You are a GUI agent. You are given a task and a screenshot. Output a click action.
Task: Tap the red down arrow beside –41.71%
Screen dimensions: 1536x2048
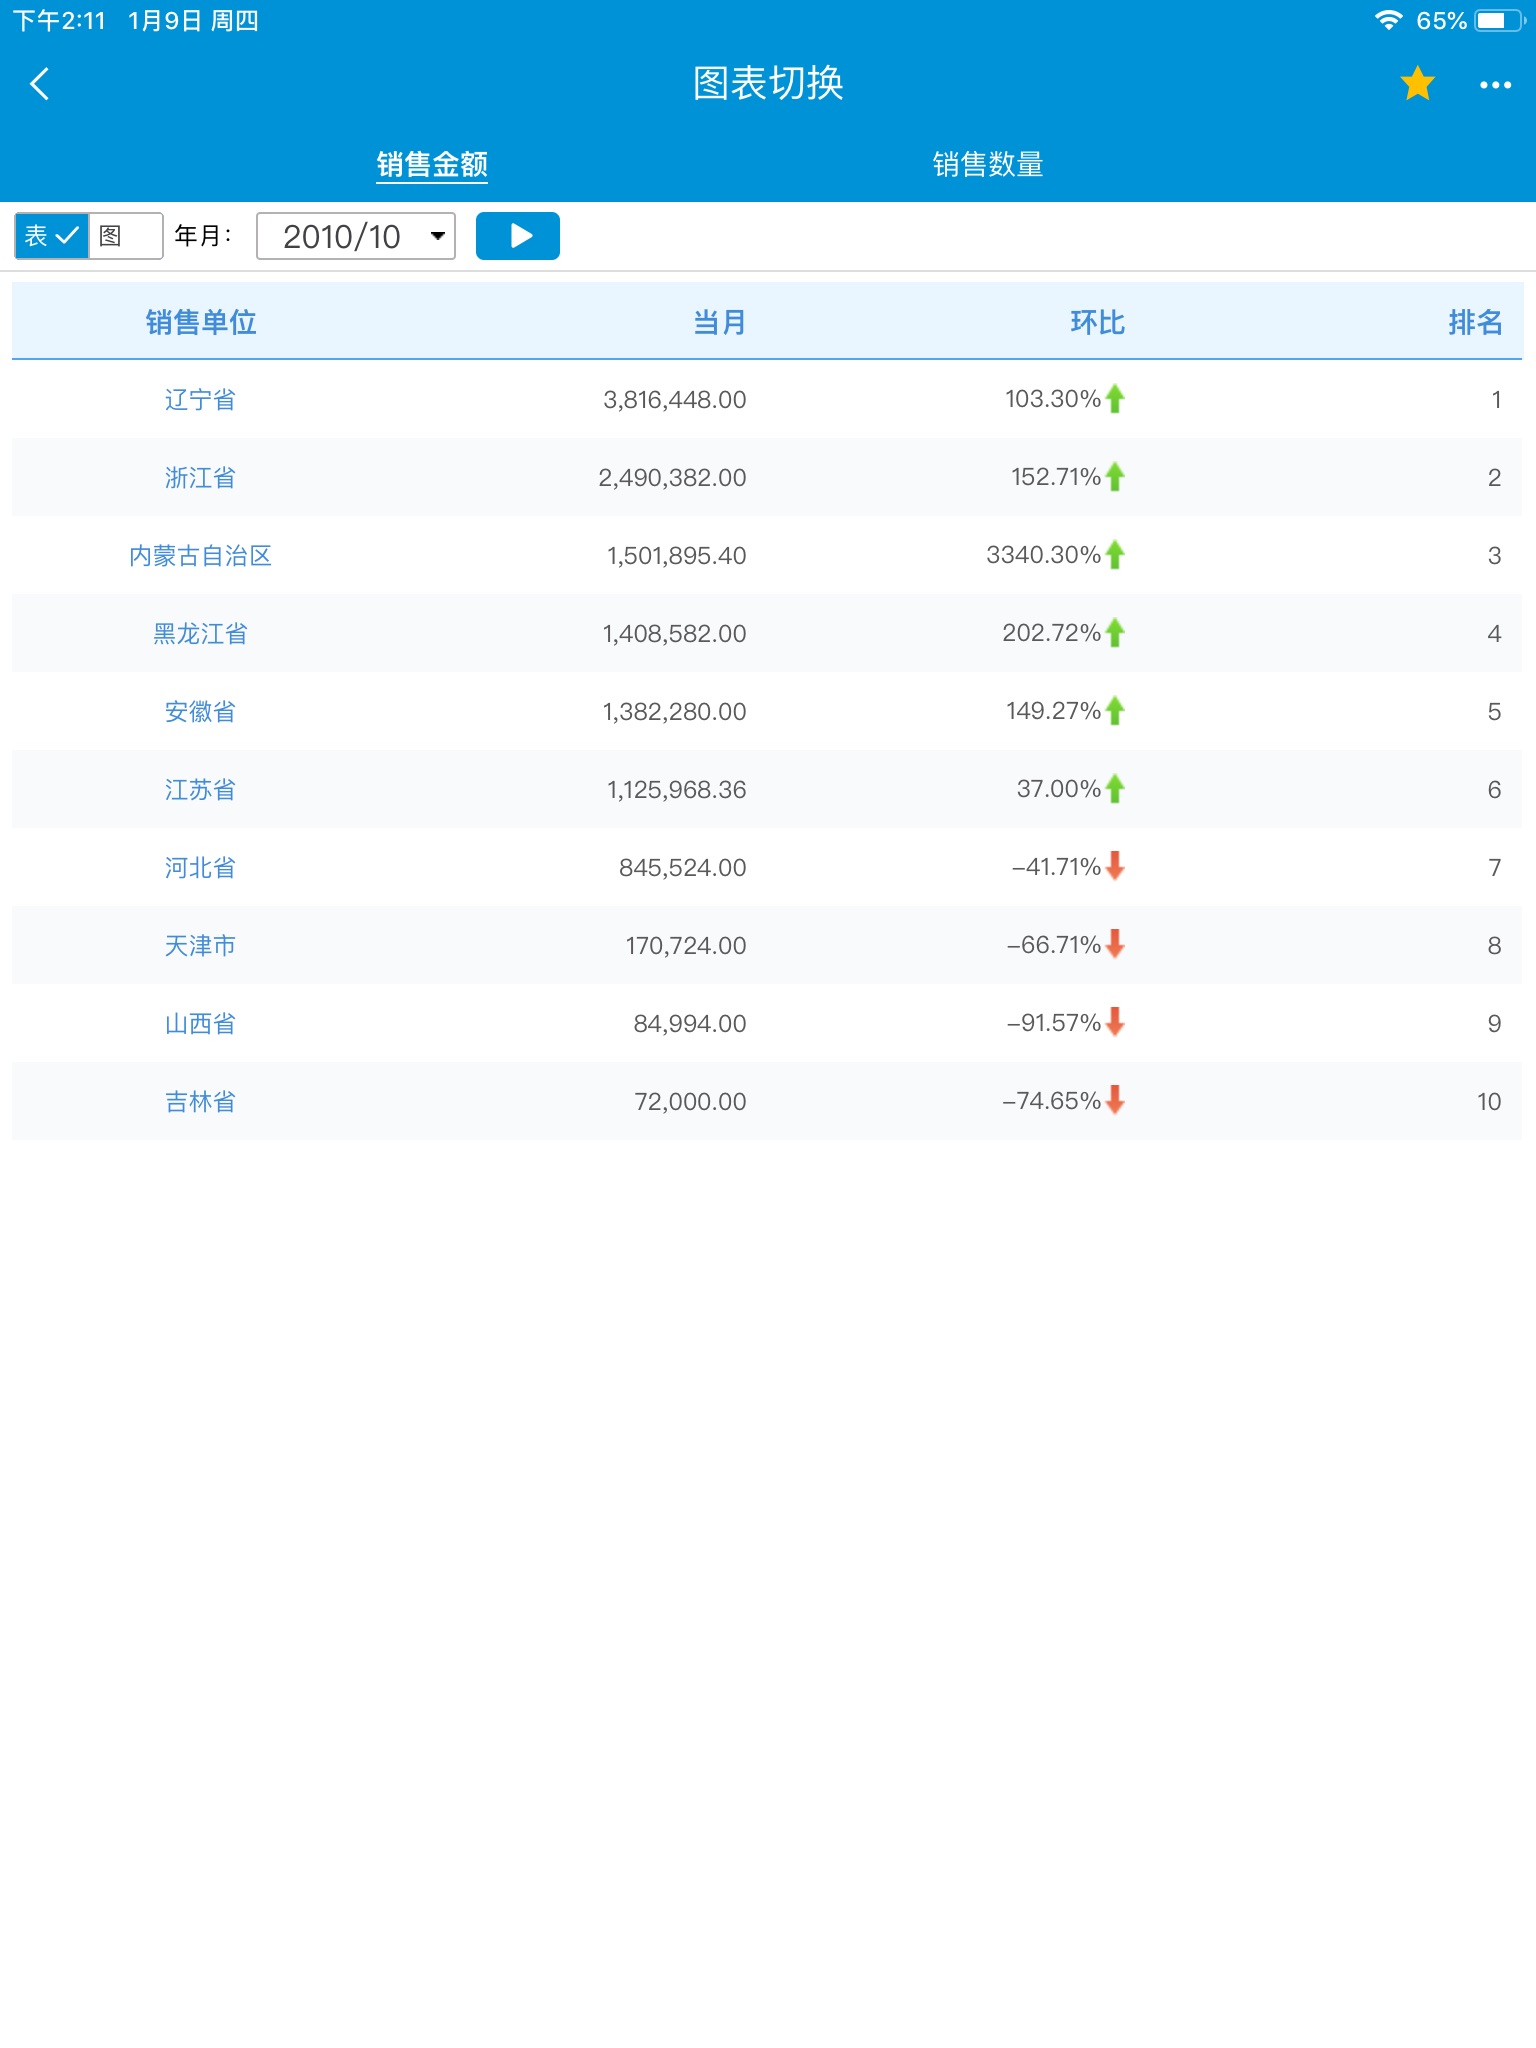tap(1115, 866)
